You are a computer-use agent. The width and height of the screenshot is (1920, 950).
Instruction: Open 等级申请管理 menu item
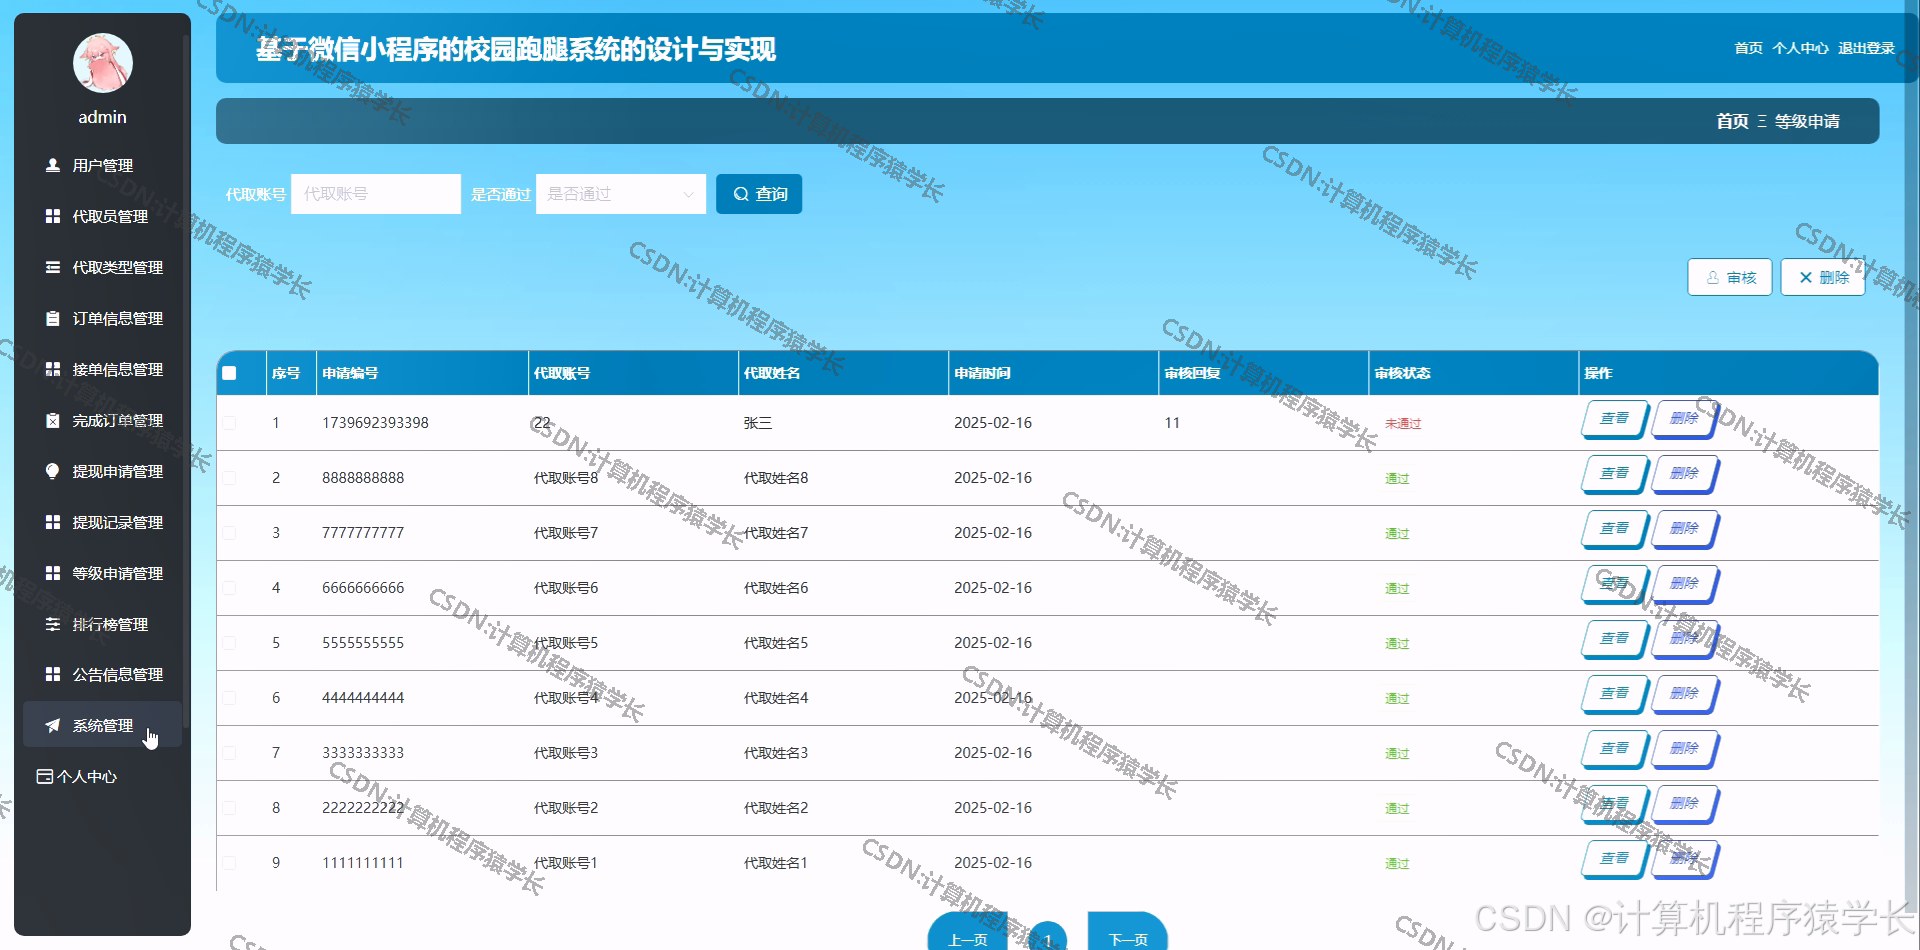102,573
